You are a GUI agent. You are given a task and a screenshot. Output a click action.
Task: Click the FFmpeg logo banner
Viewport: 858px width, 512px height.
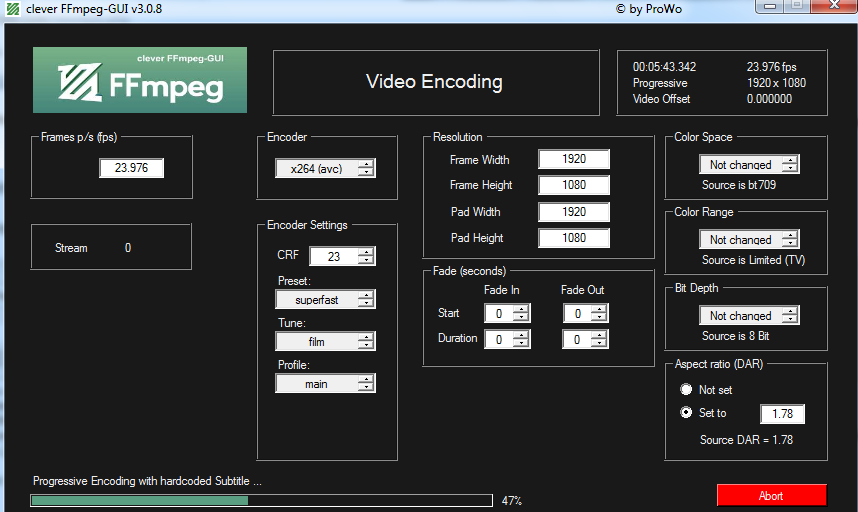(140, 80)
